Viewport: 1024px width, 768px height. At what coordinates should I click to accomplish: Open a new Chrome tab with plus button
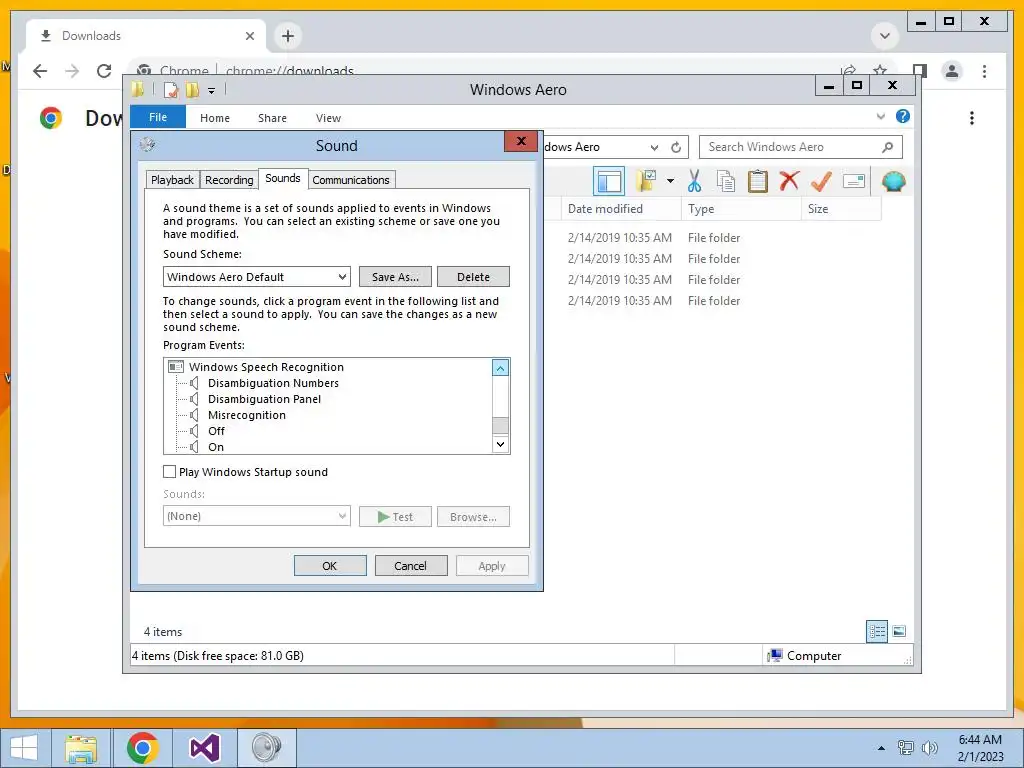(x=287, y=36)
